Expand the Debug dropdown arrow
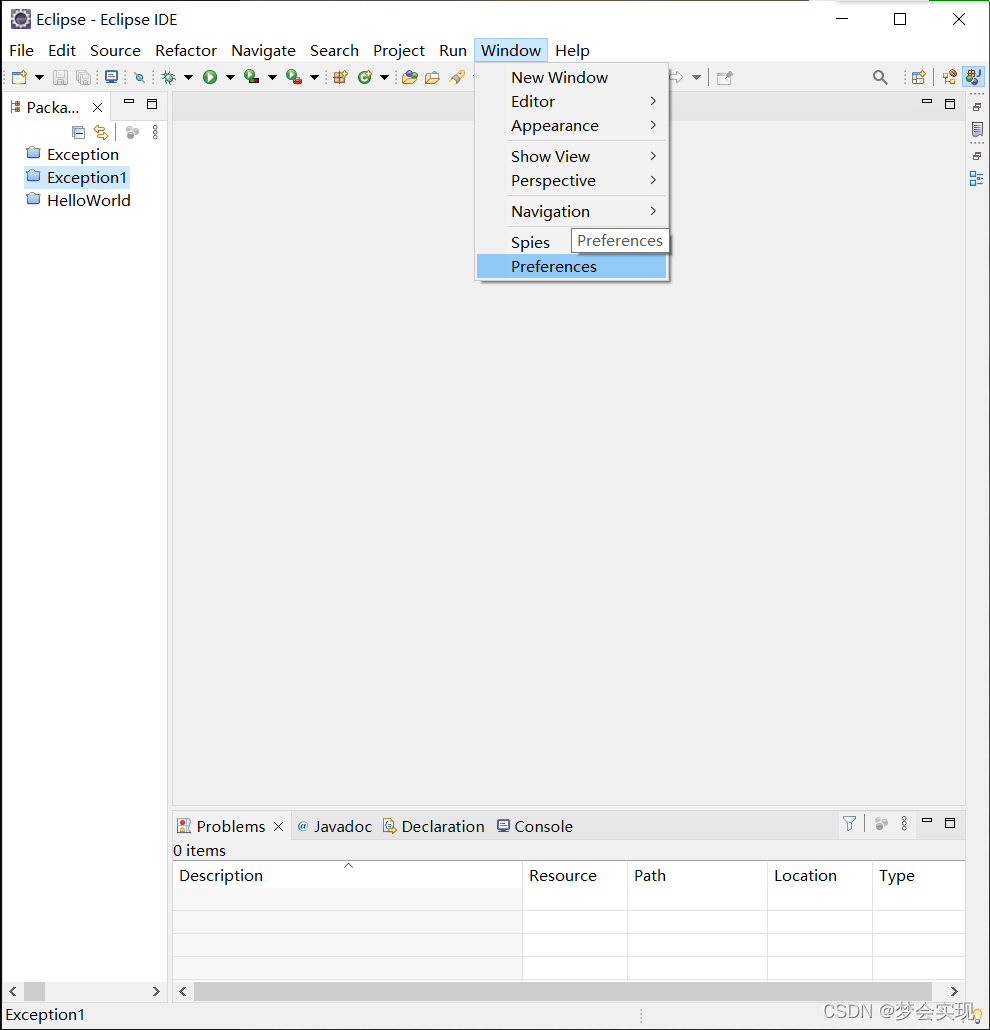 tap(189, 78)
